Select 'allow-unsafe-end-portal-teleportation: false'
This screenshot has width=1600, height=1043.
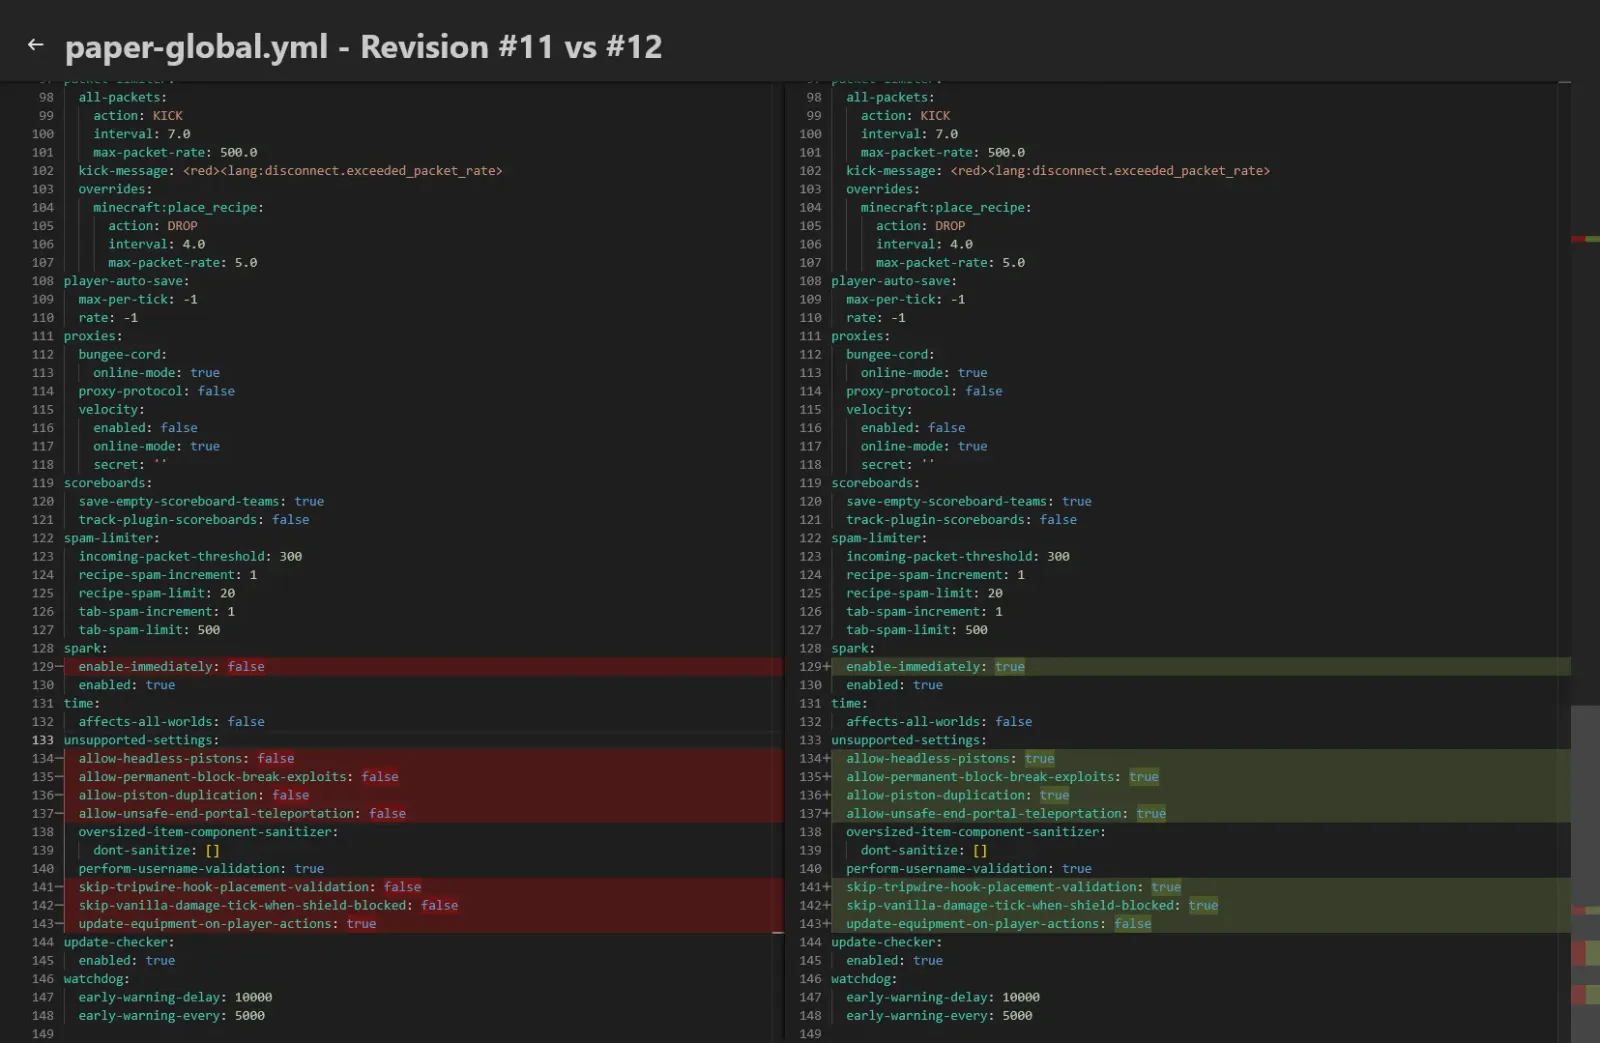(242, 814)
